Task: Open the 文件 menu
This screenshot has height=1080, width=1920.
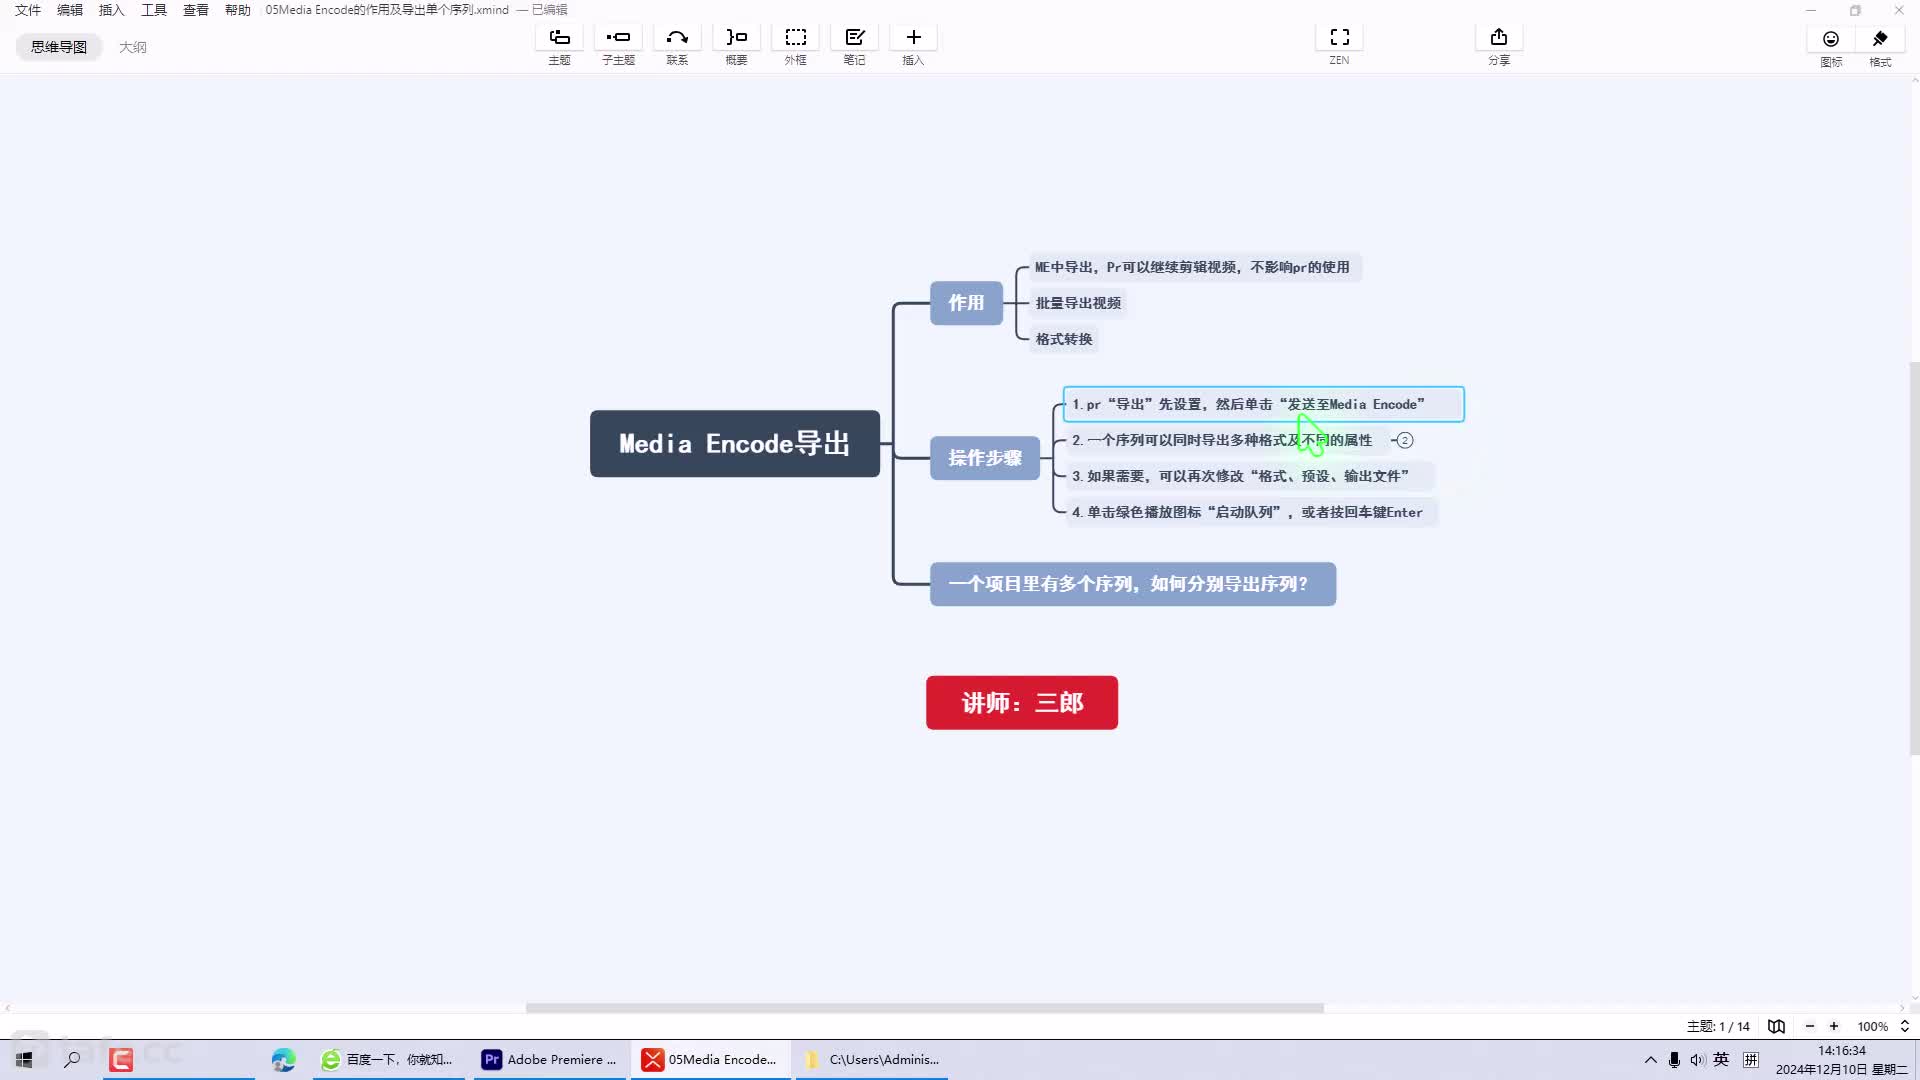Action: 28,10
